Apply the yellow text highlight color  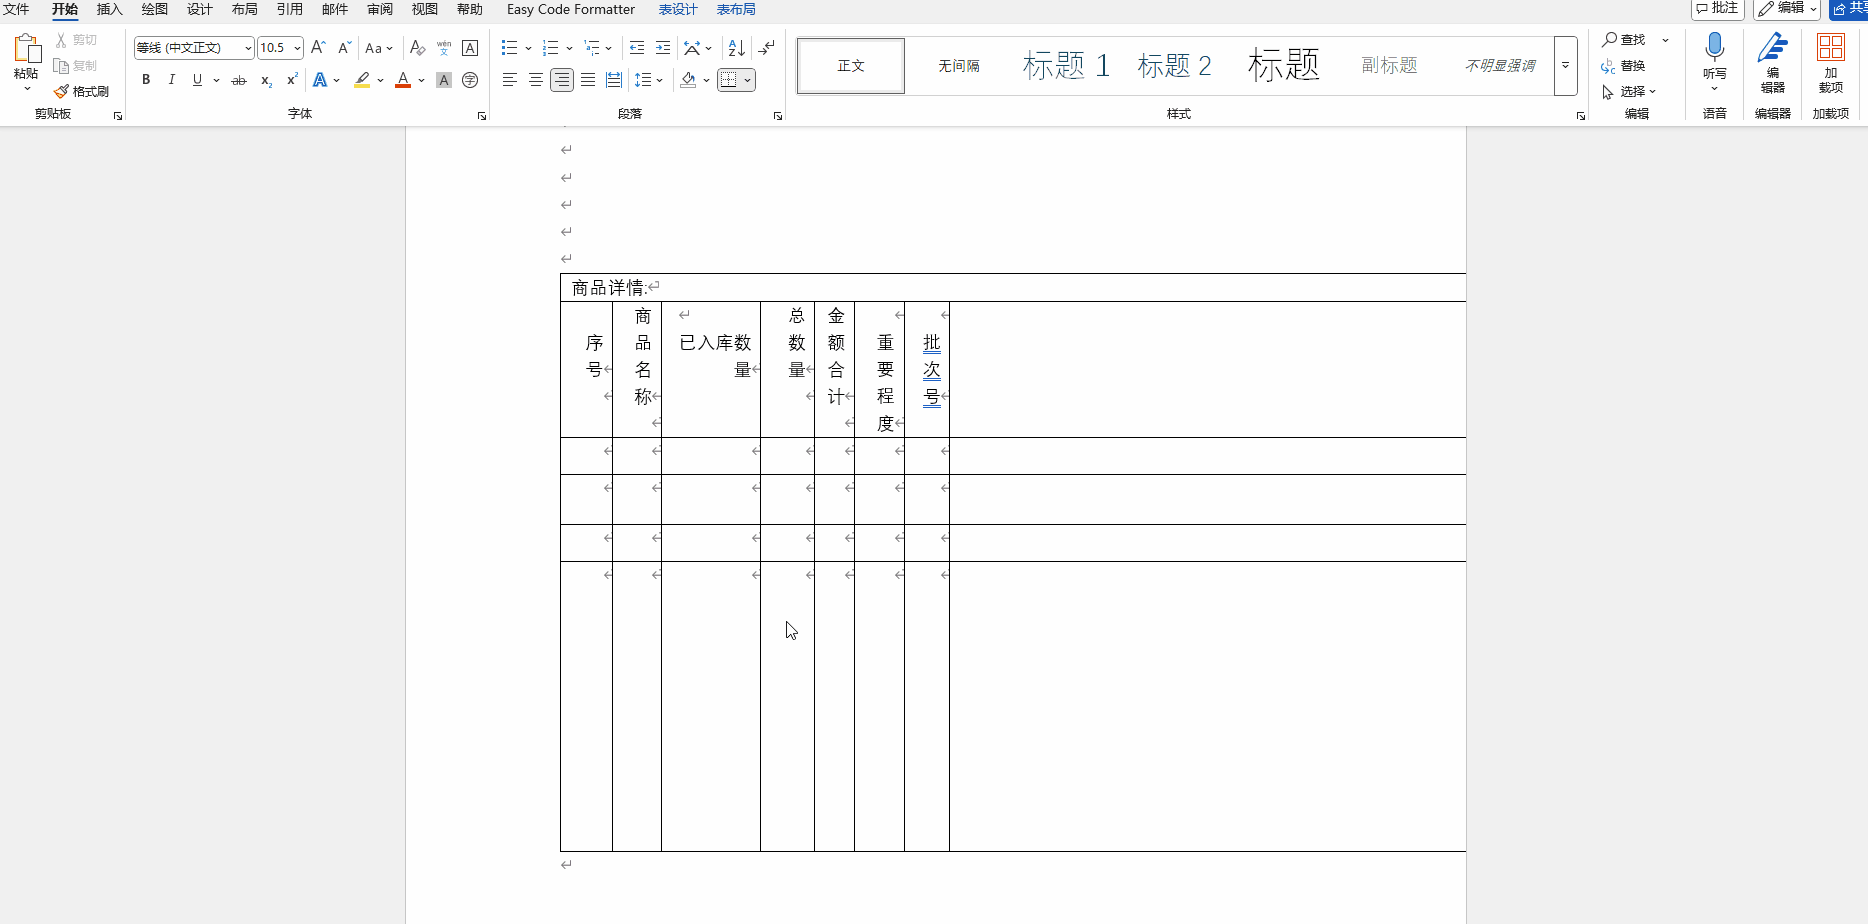point(362,80)
